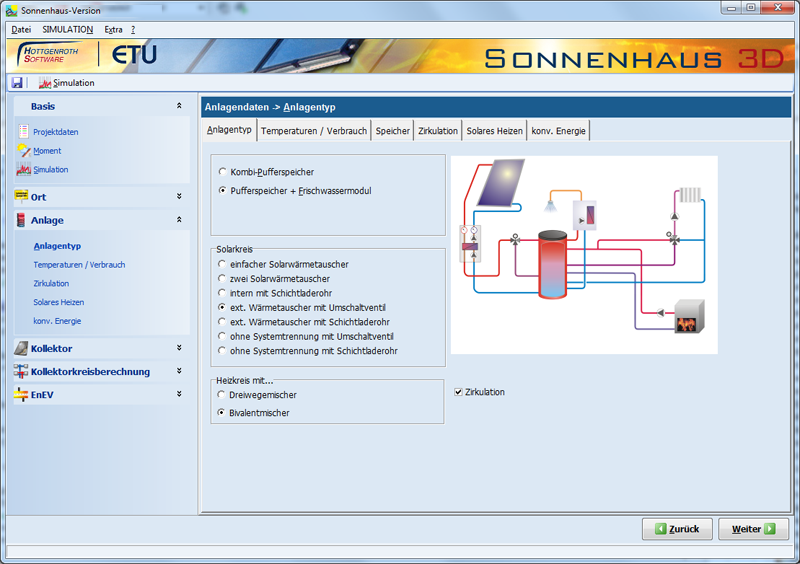
Task: Collapse the Basis section chevron
Action: 179,106
